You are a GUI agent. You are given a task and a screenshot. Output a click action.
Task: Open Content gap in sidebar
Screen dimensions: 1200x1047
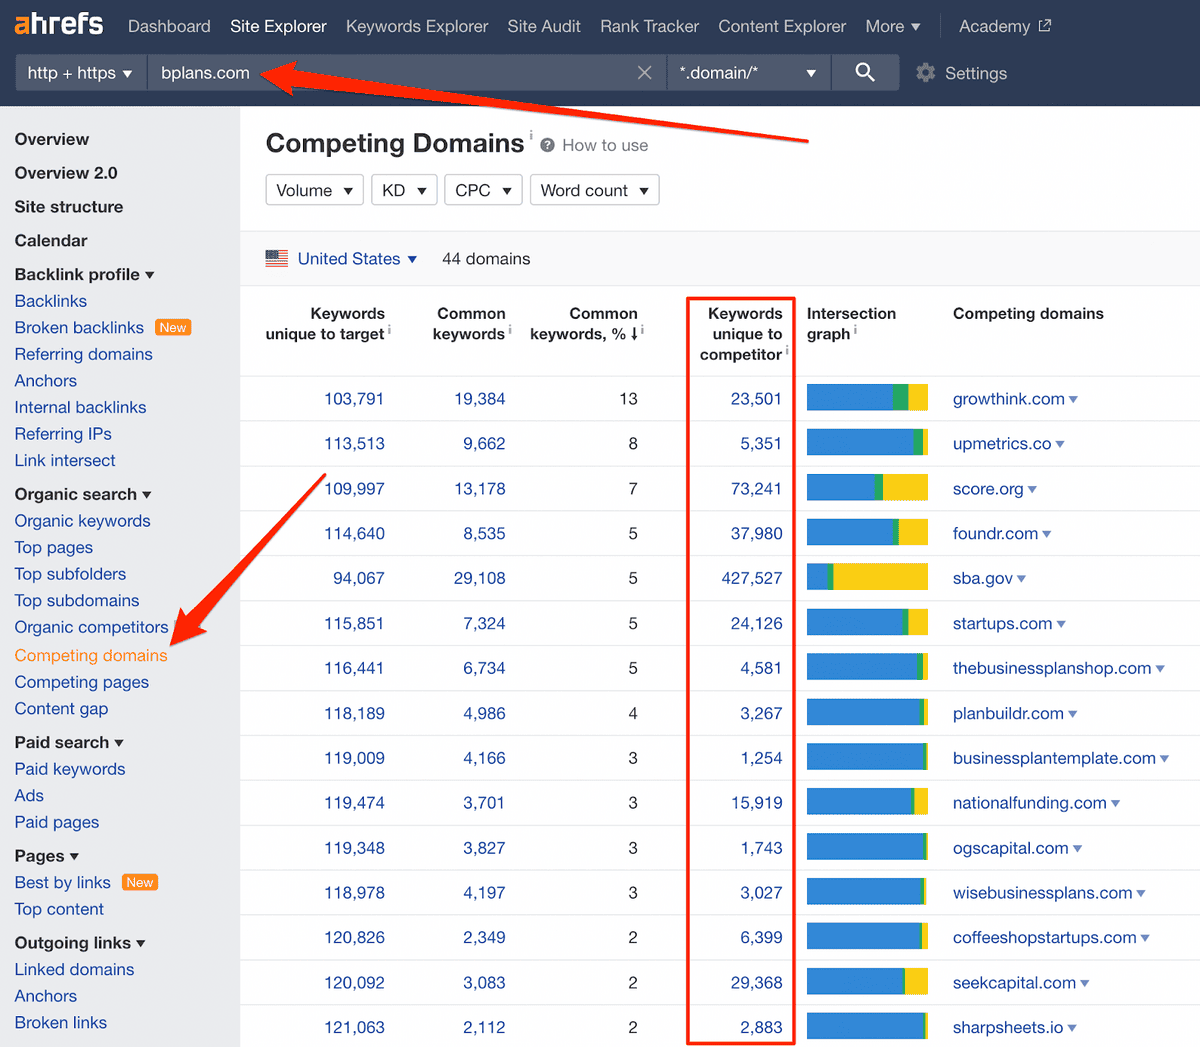tap(62, 709)
